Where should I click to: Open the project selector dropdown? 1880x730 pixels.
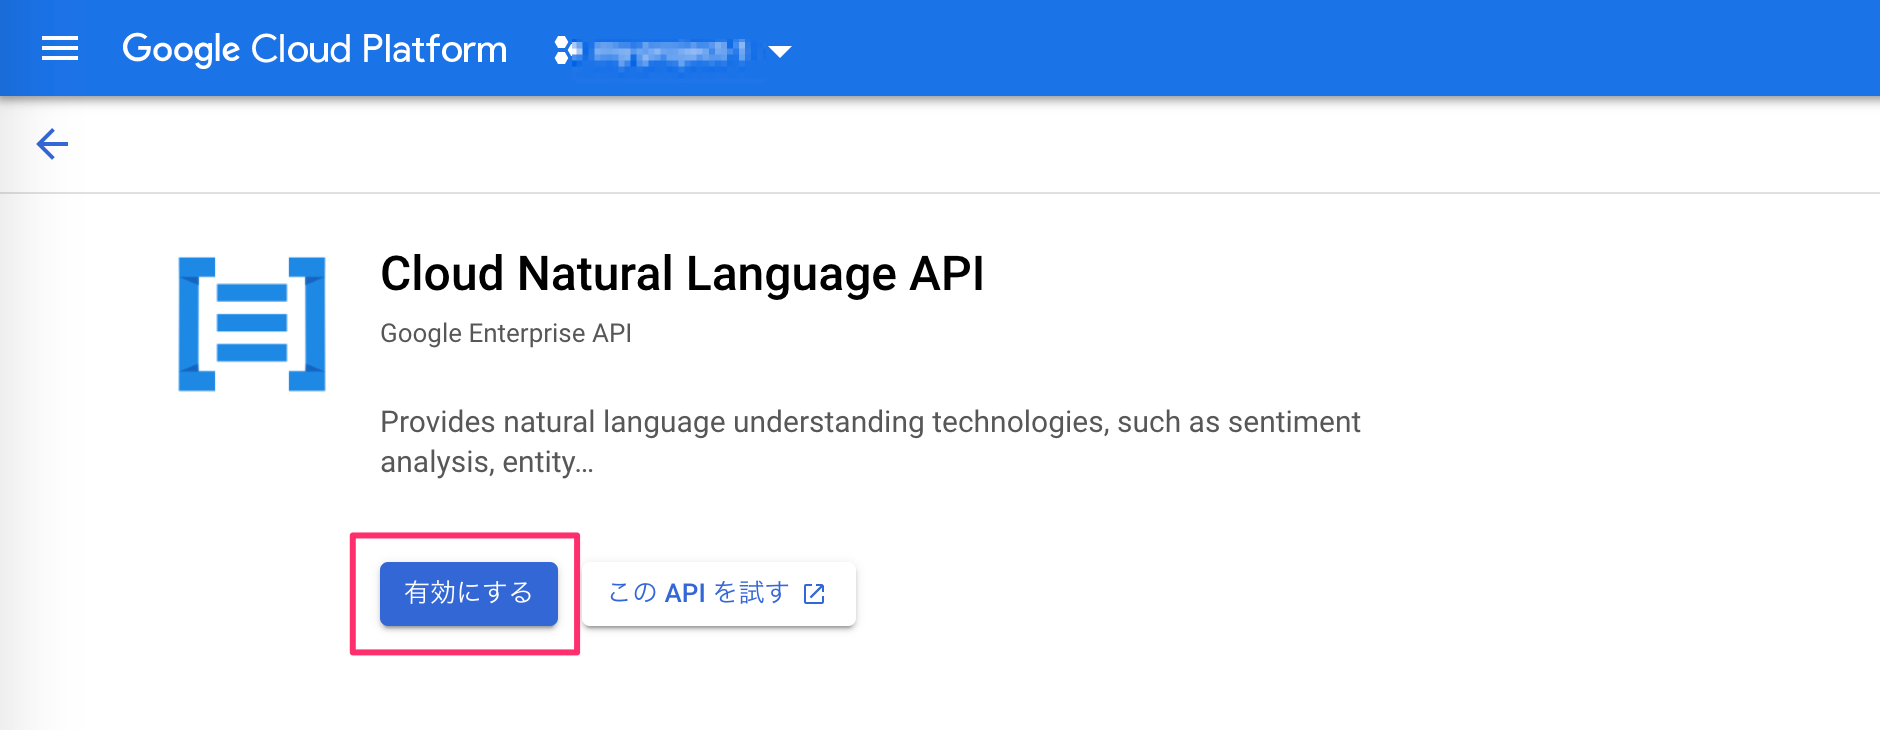tap(673, 50)
